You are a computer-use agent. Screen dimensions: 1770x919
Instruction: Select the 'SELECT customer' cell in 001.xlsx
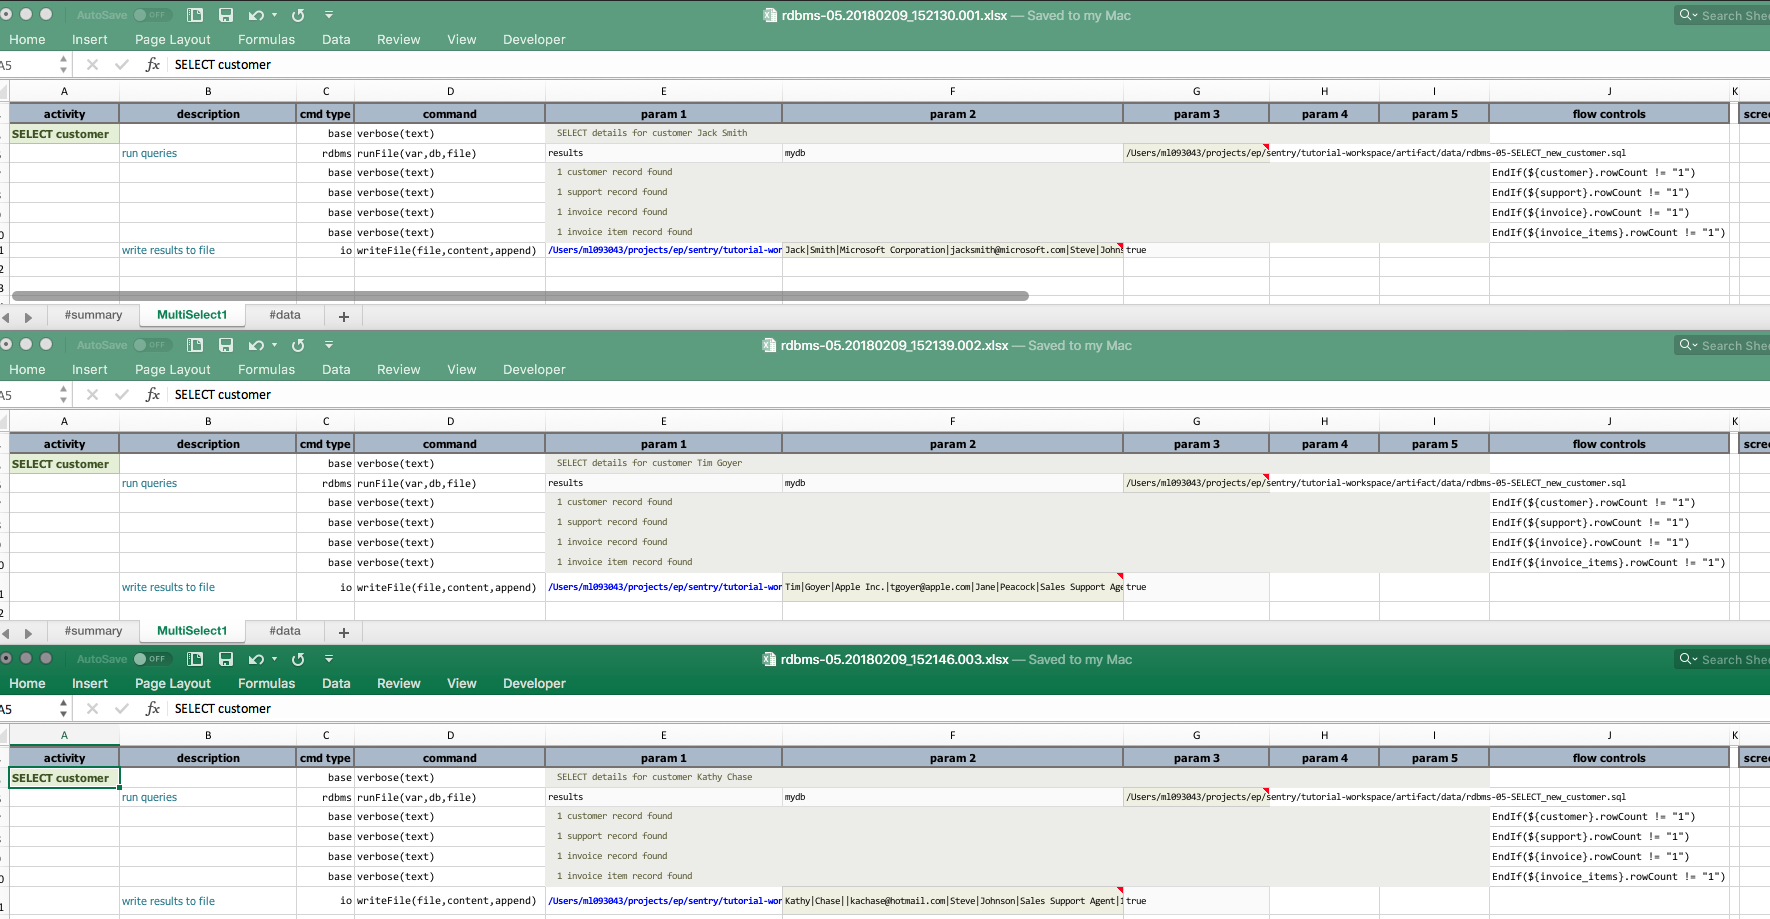(x=64, y=134)
